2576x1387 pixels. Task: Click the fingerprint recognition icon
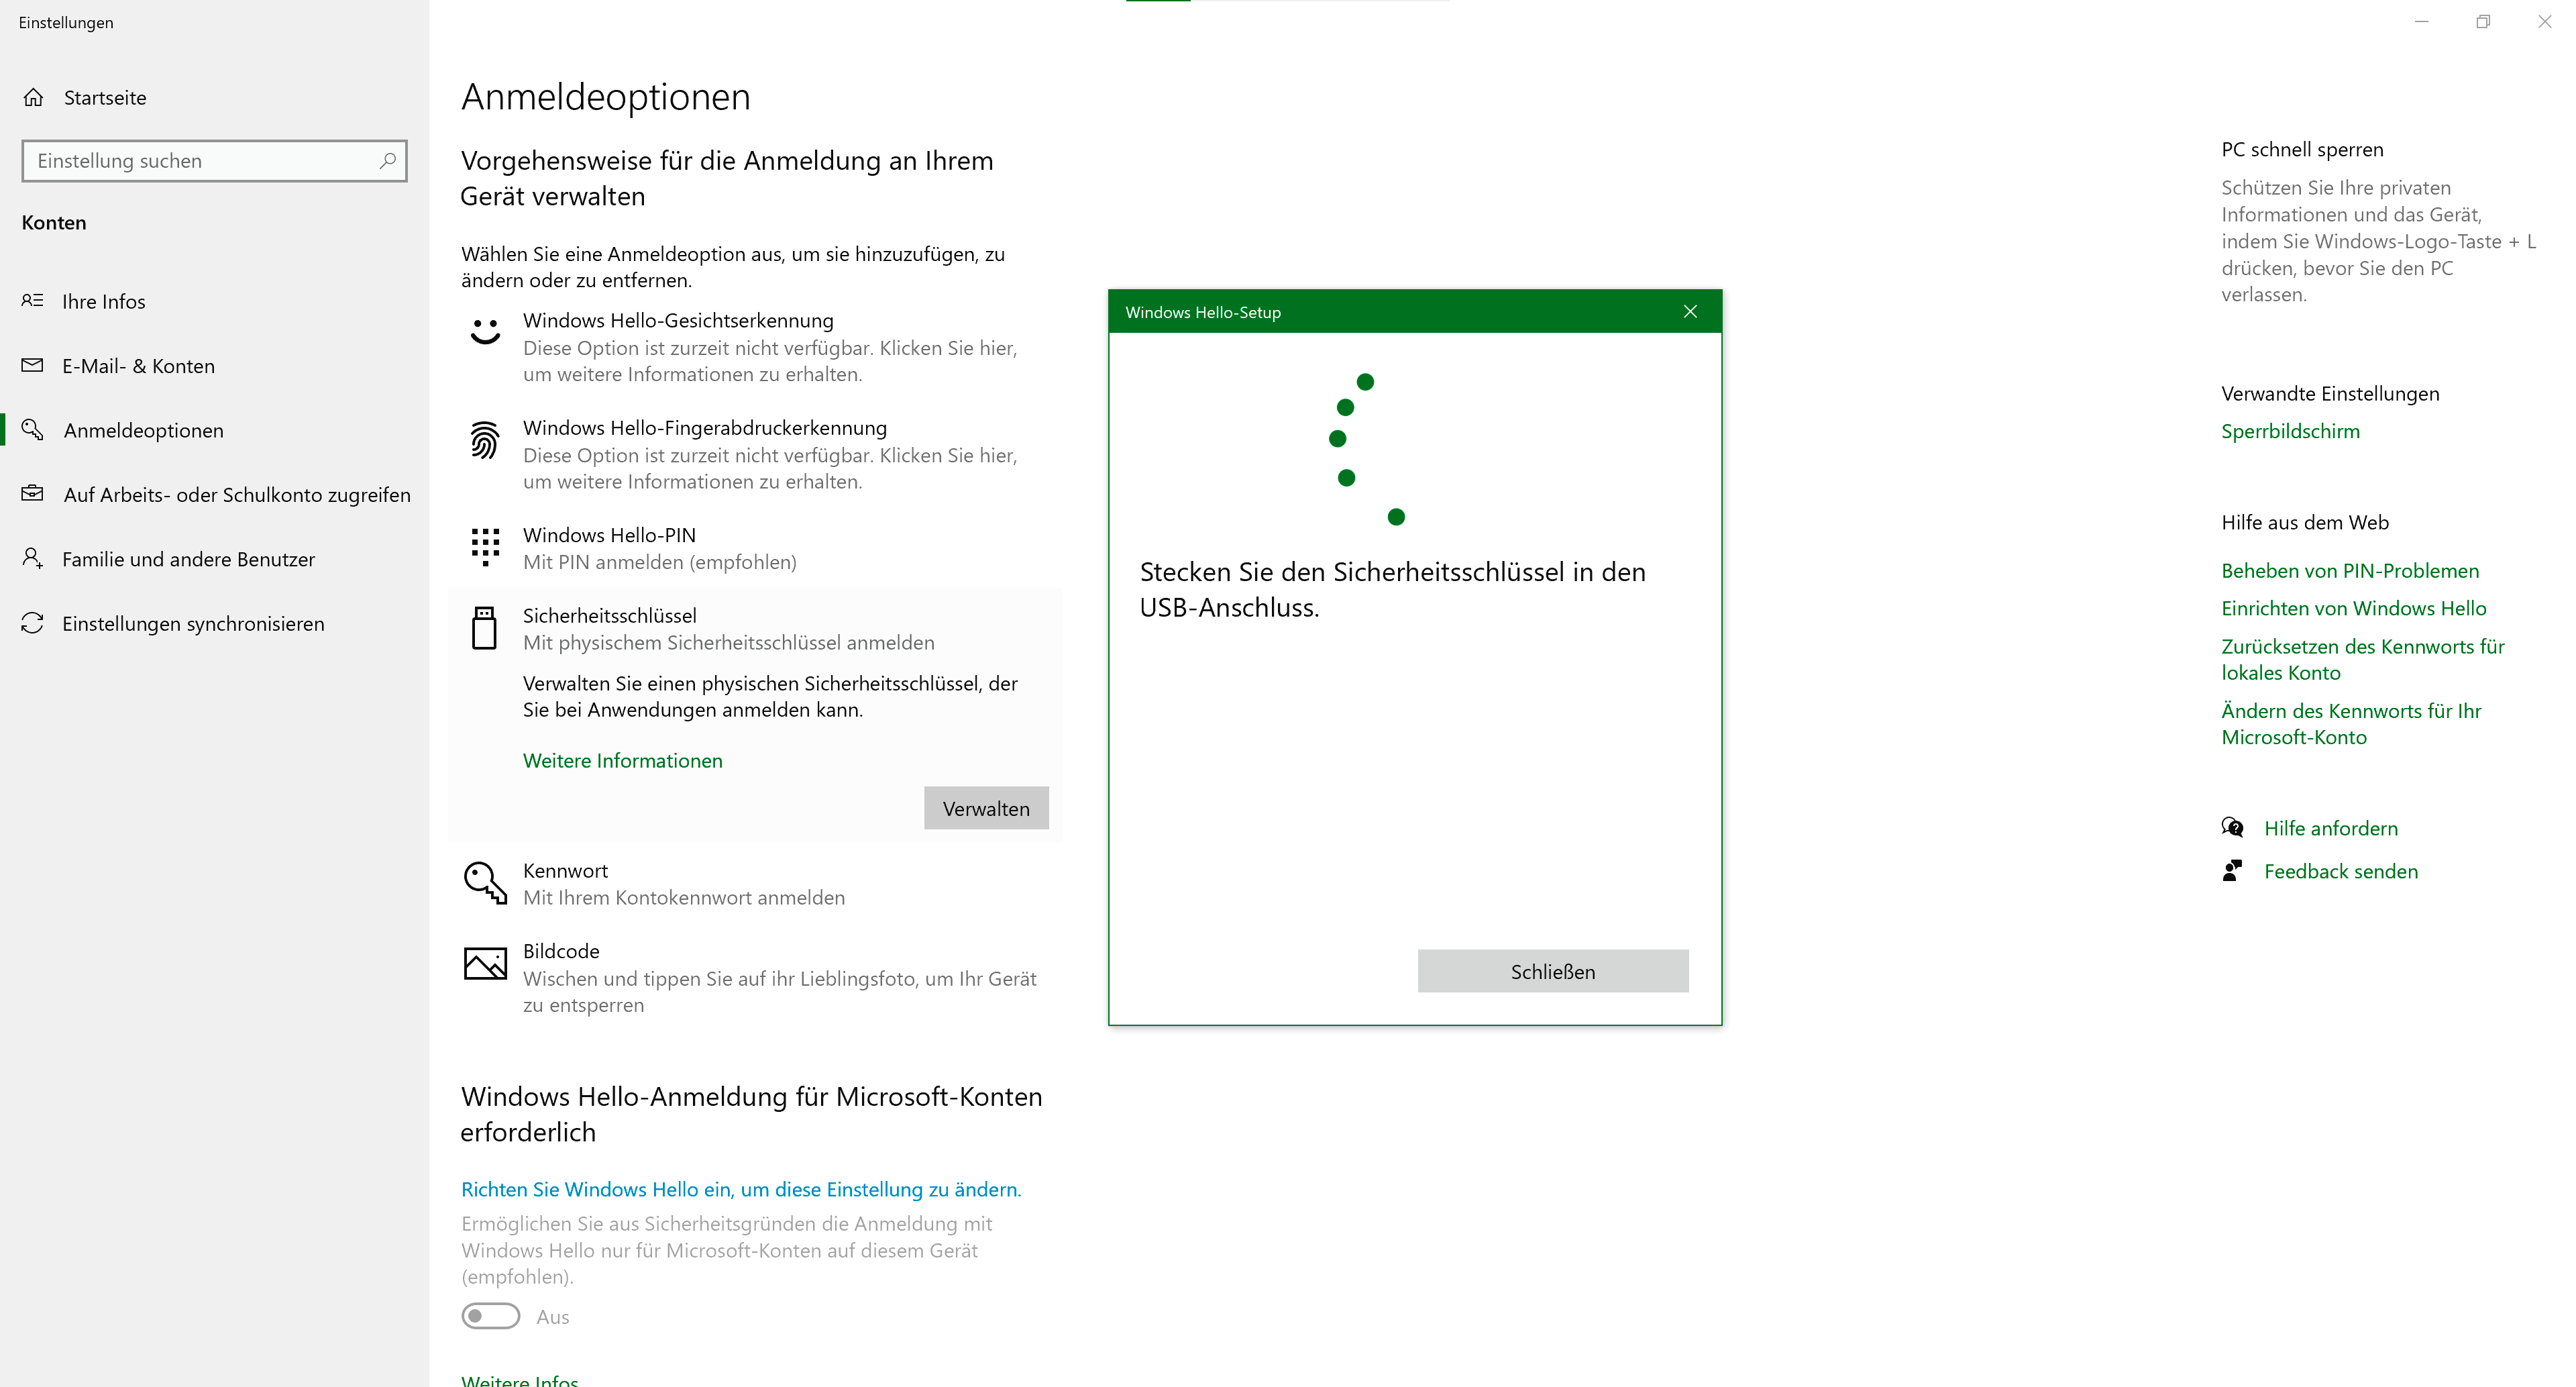pyautogui.click(x=485, y=440)
